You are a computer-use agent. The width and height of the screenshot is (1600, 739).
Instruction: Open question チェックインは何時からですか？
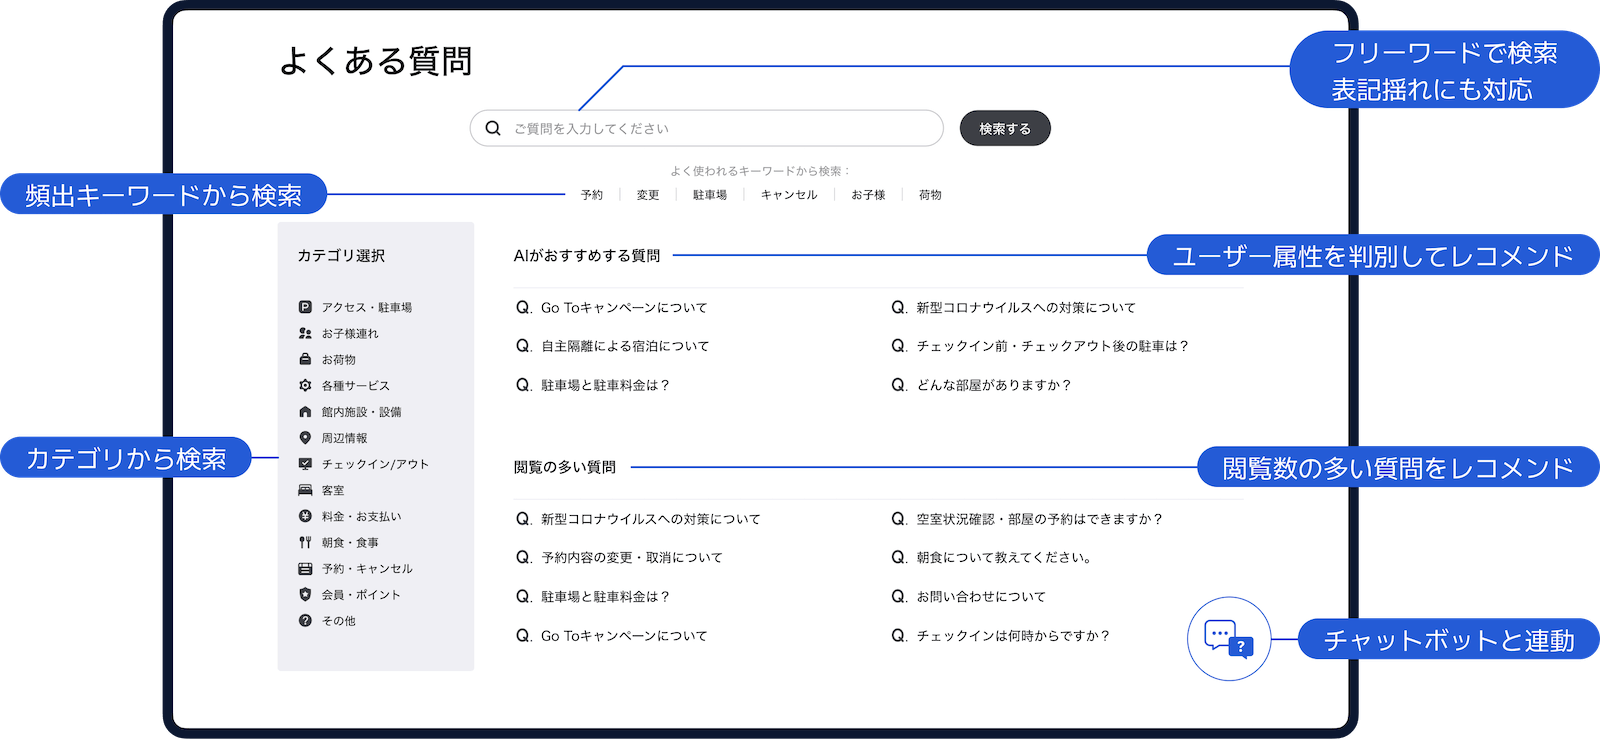pyautogui.click(x=1013, y=636)
